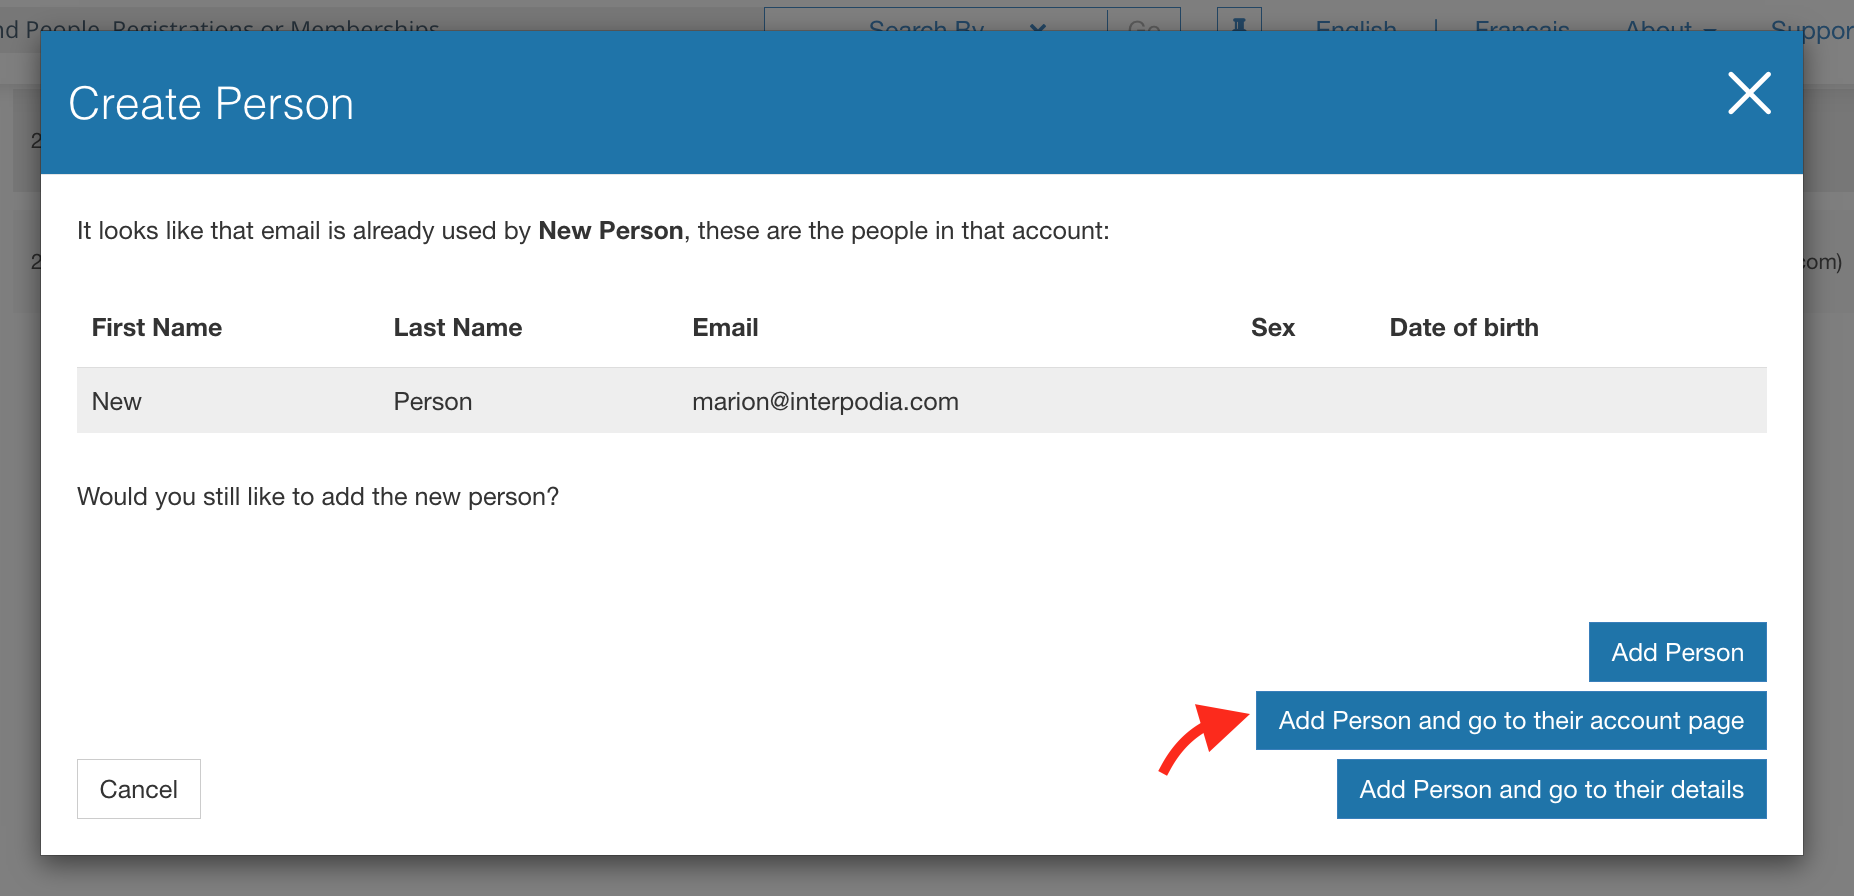Expand the About menu
This screenshot has height=896, width=1854.
pyautogui.click(x=1669, y=26)
